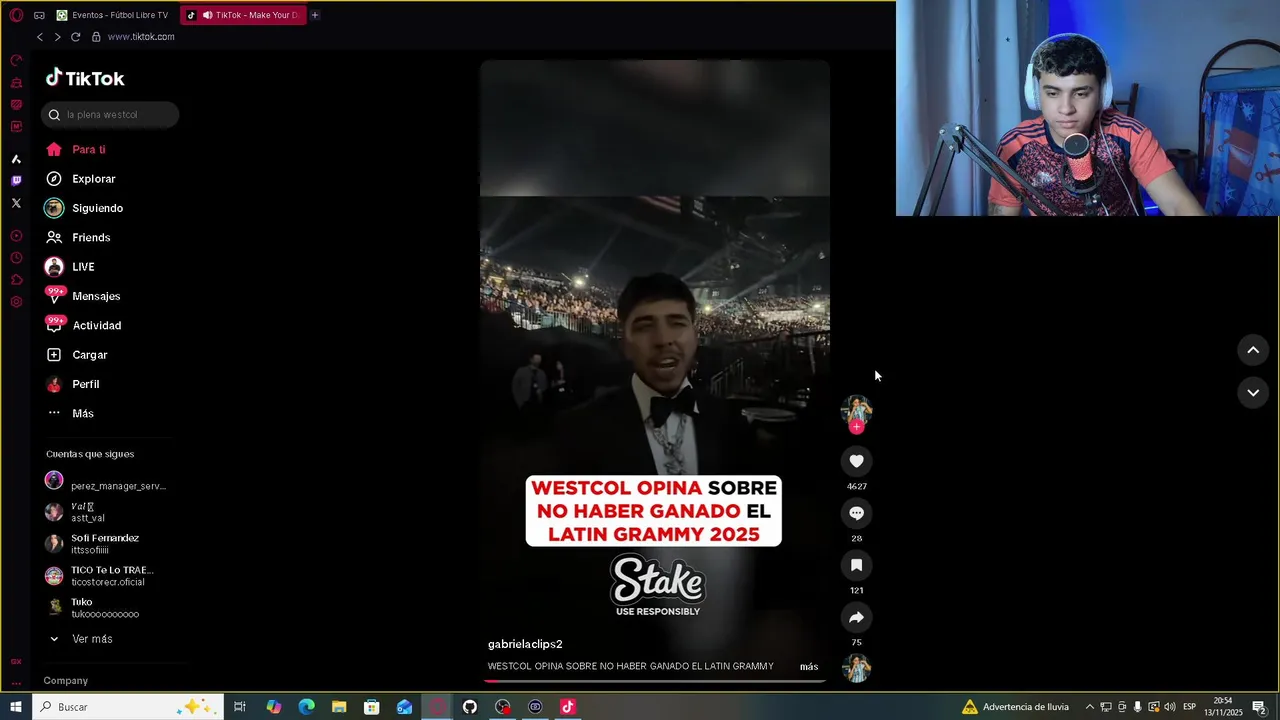Like the video with heart icon

click(856, 461)
